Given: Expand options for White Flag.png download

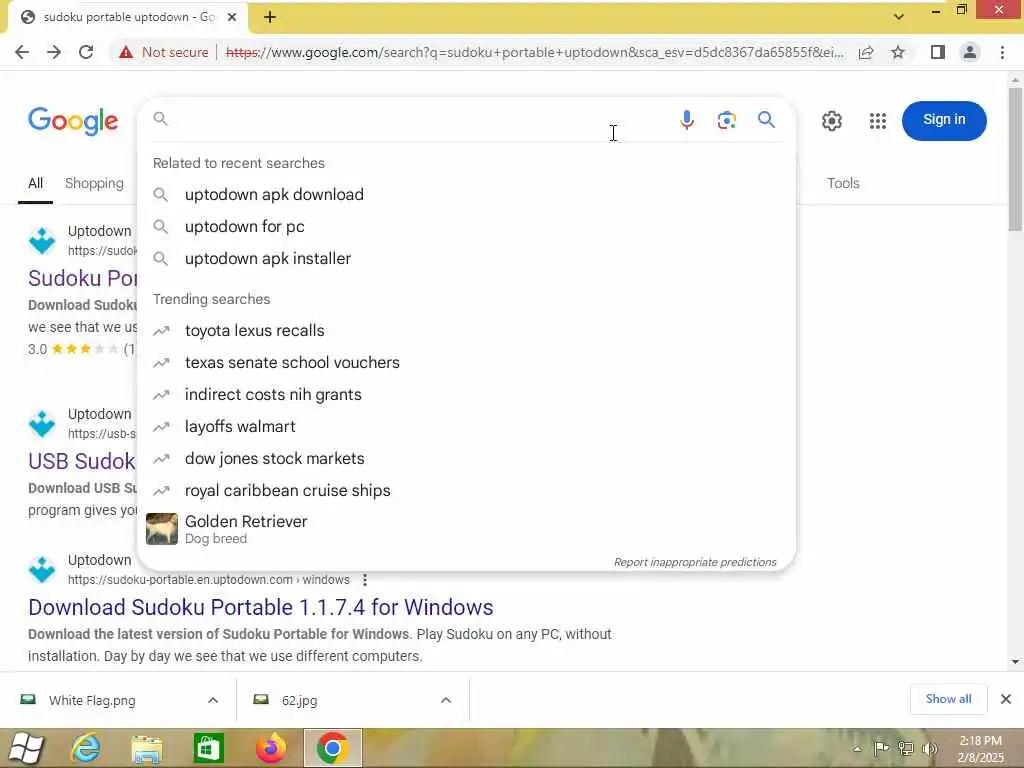Looking at the screenshot, I should pos(213,700).
